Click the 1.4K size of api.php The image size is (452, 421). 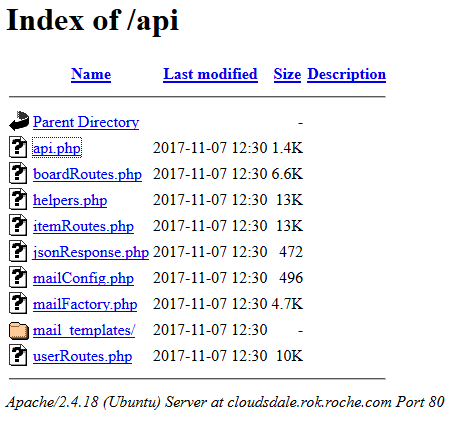pos(287,148)
